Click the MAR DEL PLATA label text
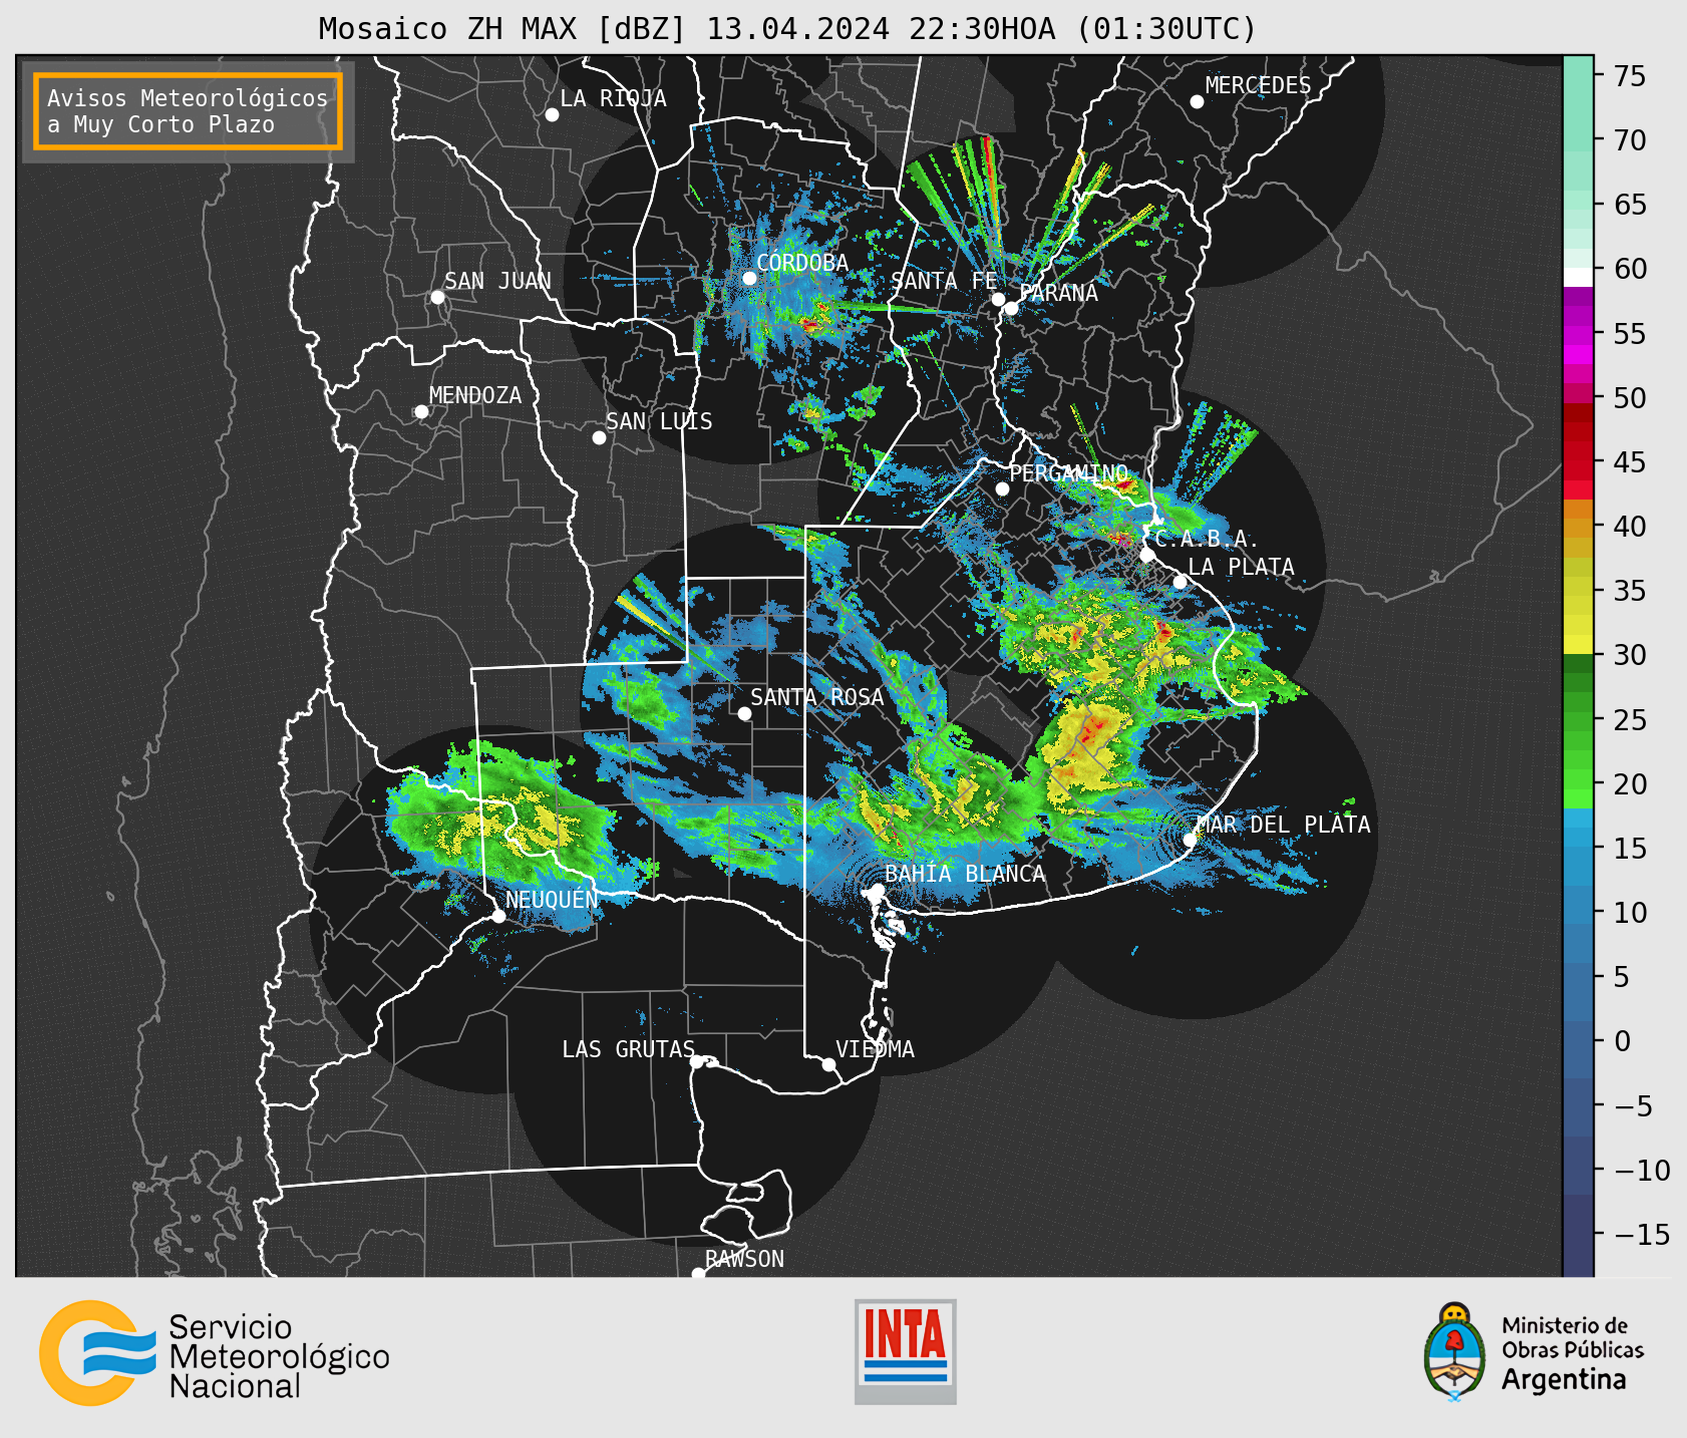The width and height of the screenshot is (1687, 1438). tap(1284, 825)
